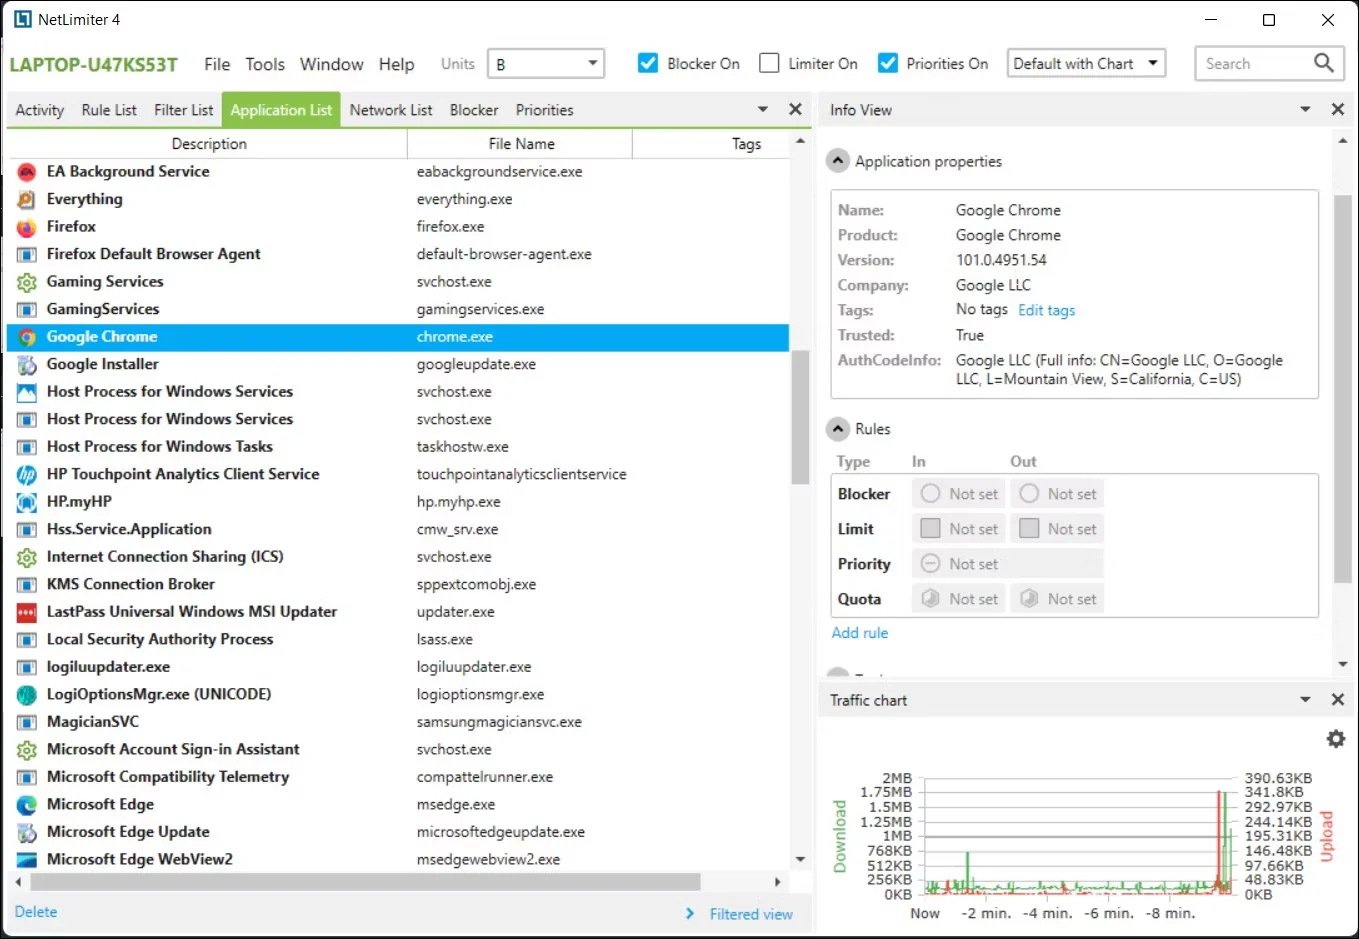Viewport: 1359px width, 939px height.
Task: Collapse the Application properties section
Action: (x=839, y=161)
